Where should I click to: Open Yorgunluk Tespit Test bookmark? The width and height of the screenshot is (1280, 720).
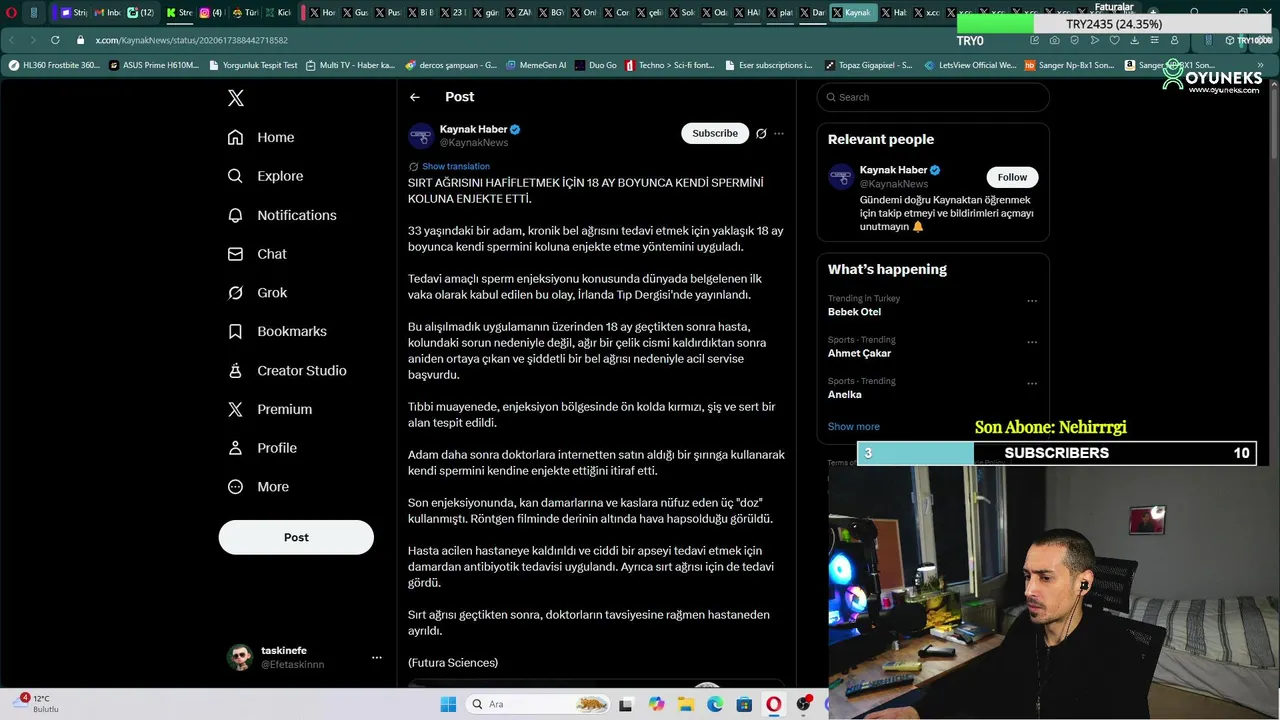point(253,65)
